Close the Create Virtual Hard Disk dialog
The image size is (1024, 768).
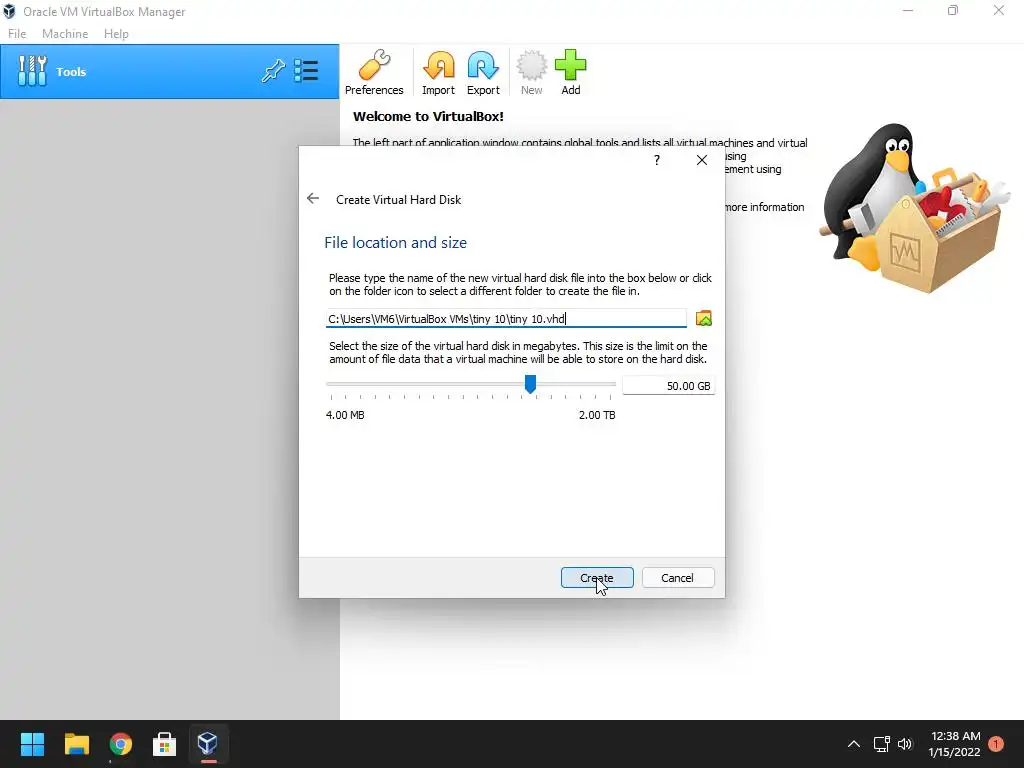tap(701, 160)
